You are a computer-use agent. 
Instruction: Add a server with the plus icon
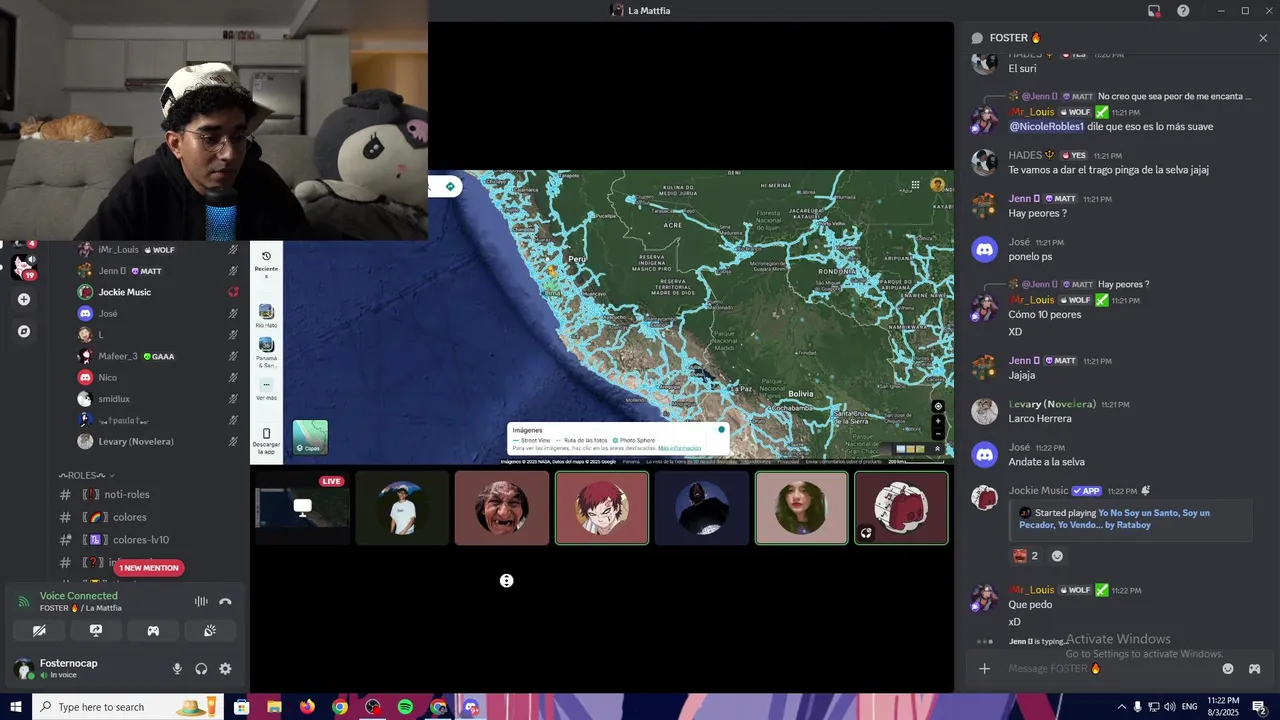tap(24, 299)
